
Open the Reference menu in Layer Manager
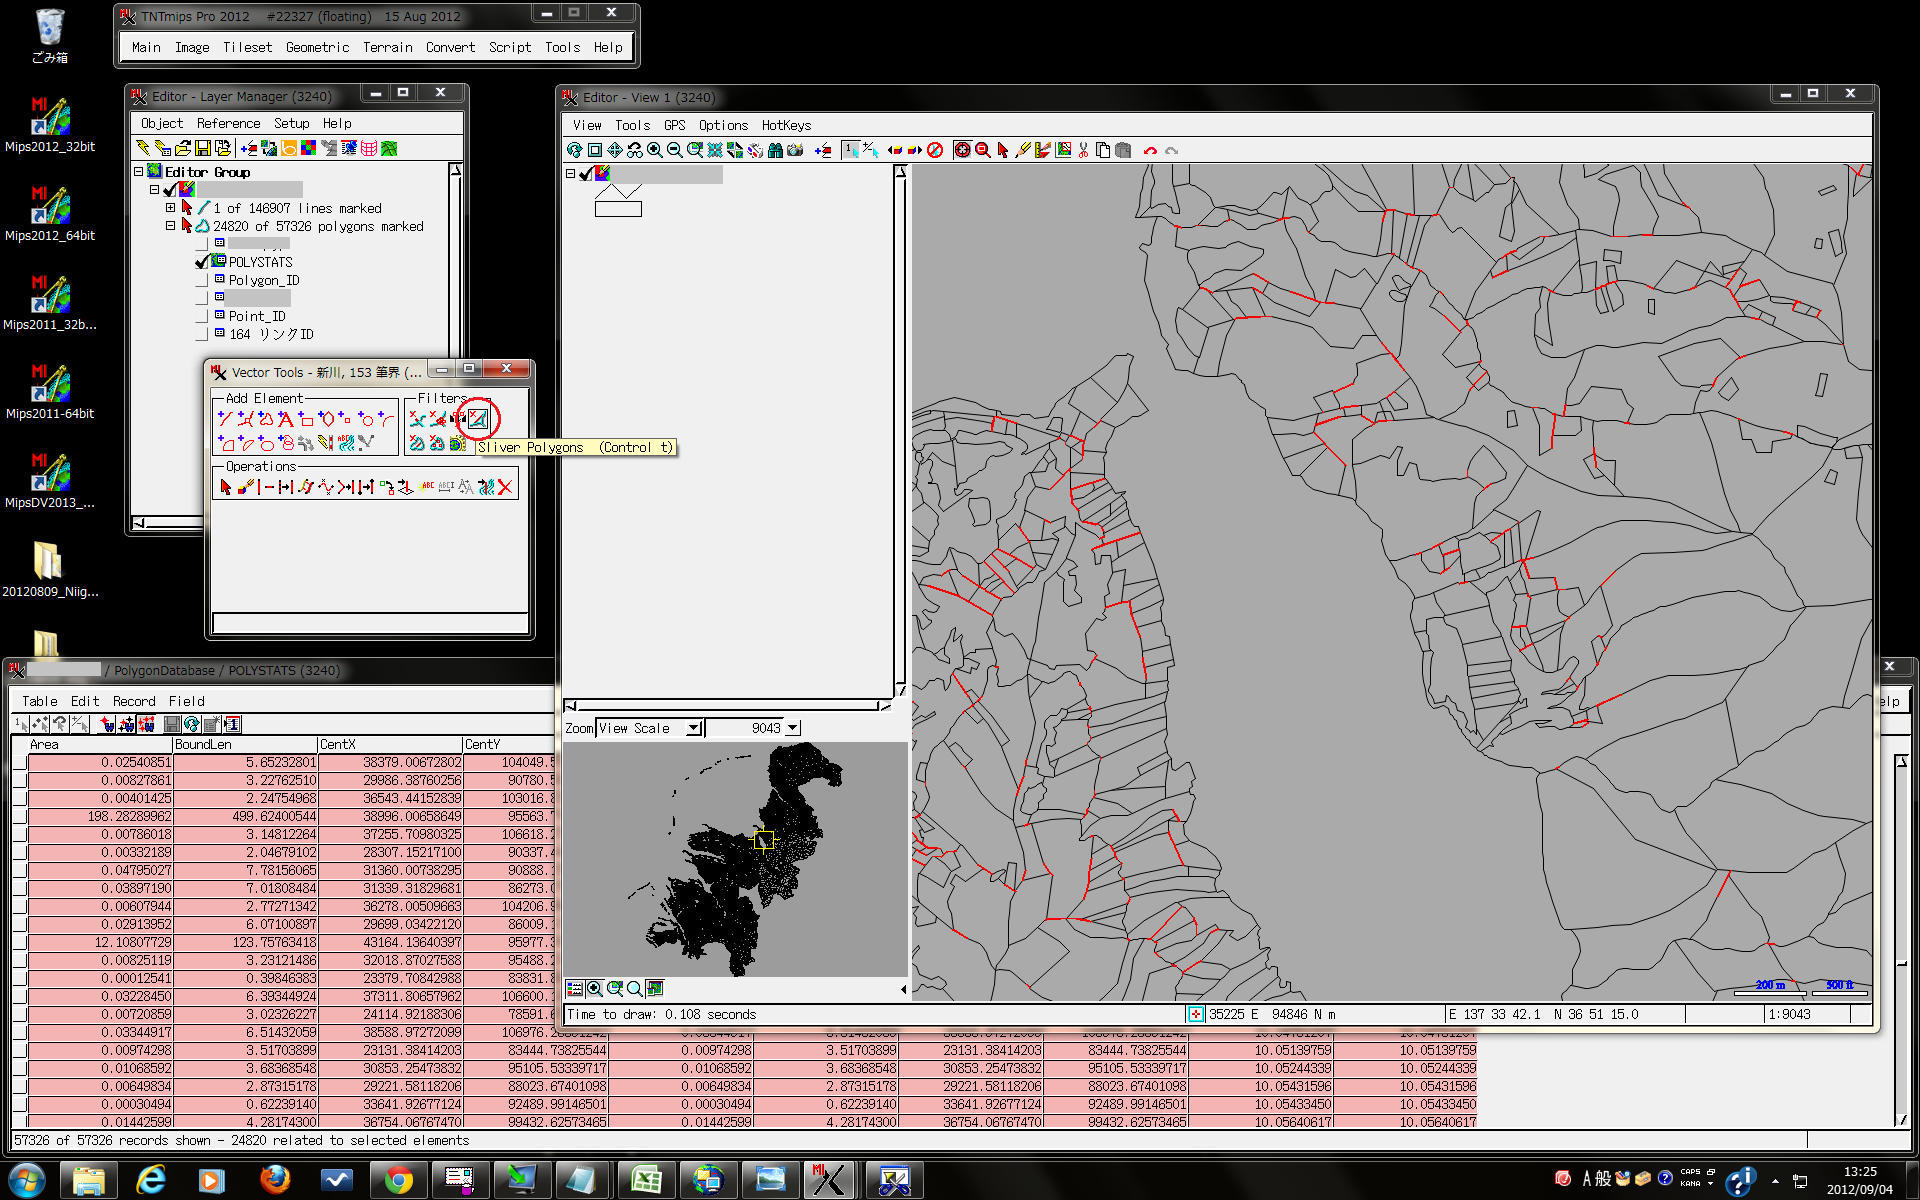(x=228, y=123)
